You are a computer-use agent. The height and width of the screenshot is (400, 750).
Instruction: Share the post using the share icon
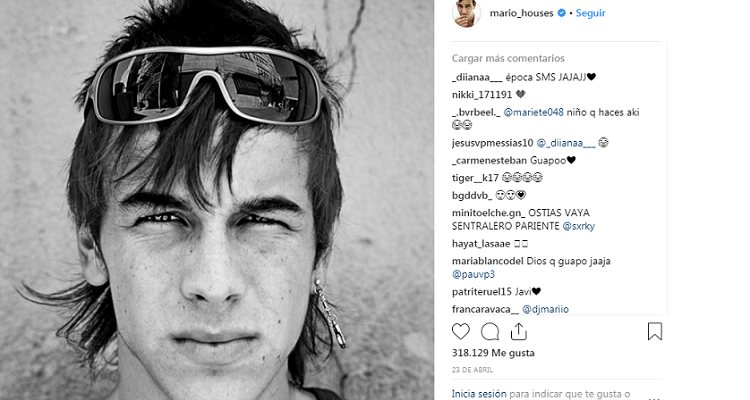tap(518, 332)
